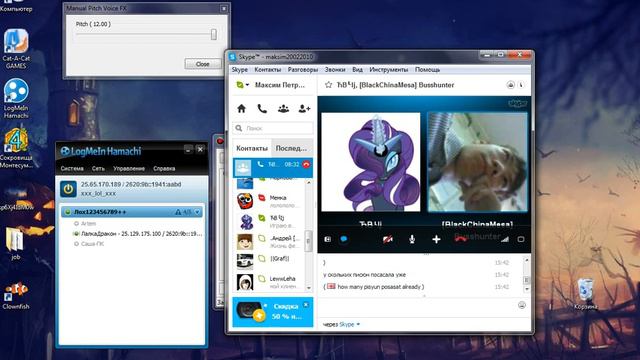640x360 pixels.
Task: Open the Инструменты menu
Action: click(389, 70)
